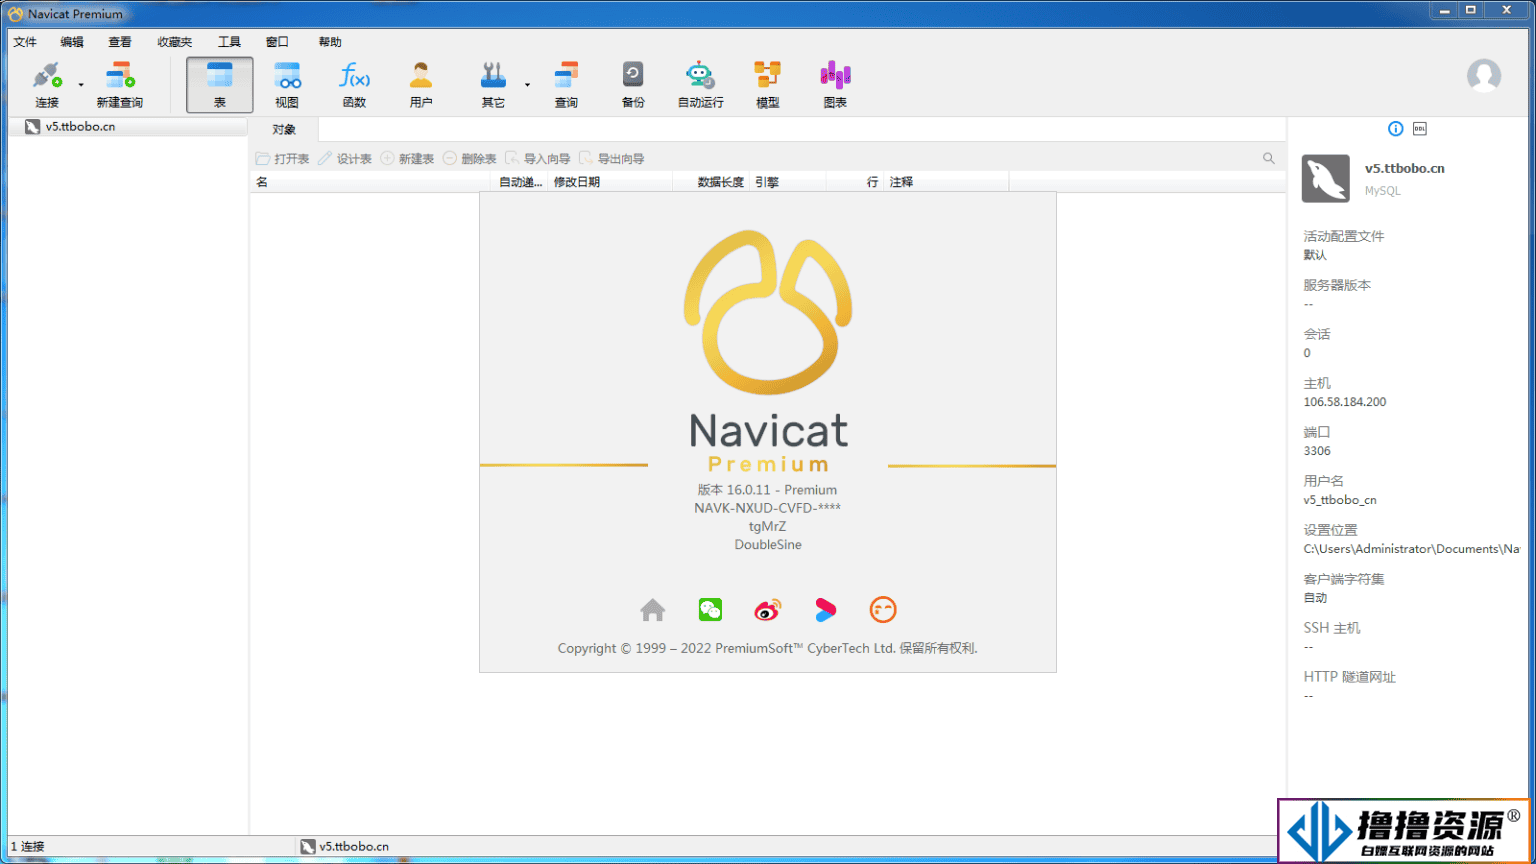Click the port value 3306

click(x=1317, y=451)
